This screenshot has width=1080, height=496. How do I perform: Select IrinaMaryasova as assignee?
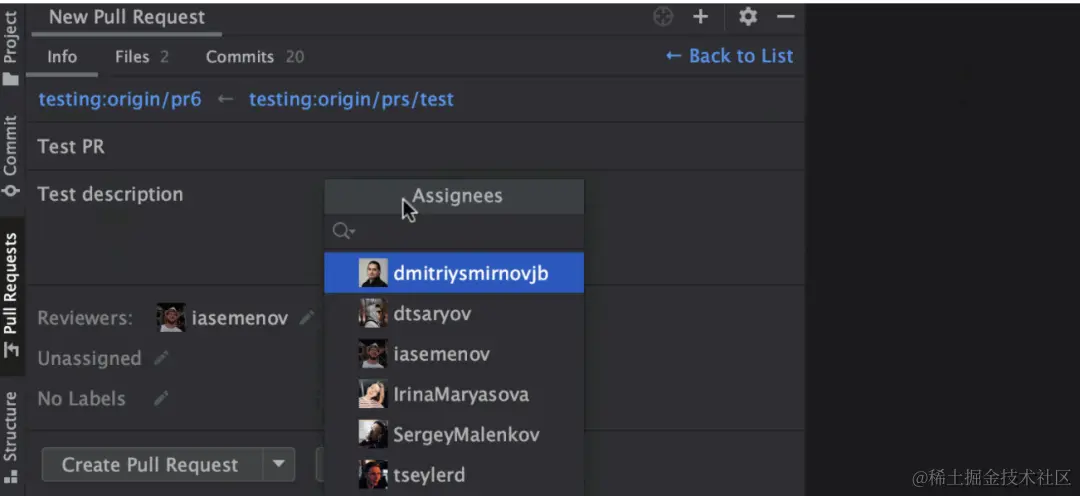pos(455,394)
